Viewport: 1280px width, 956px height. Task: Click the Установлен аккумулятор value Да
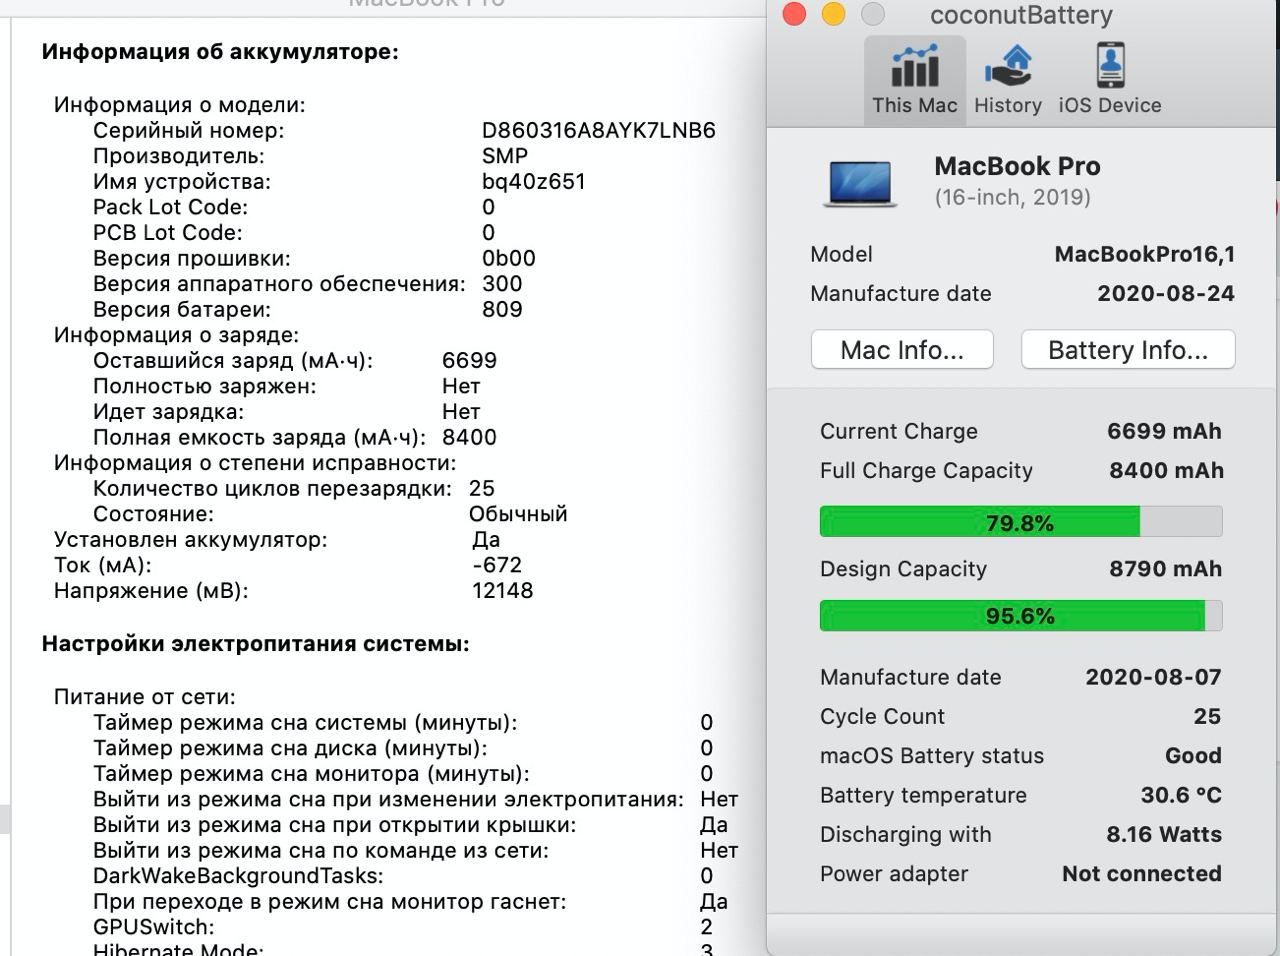[486, 540]
